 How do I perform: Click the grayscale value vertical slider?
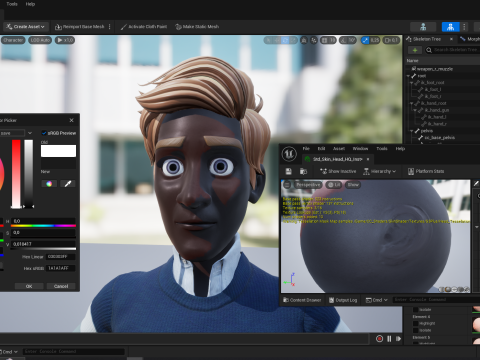click(x=29, y=174)
